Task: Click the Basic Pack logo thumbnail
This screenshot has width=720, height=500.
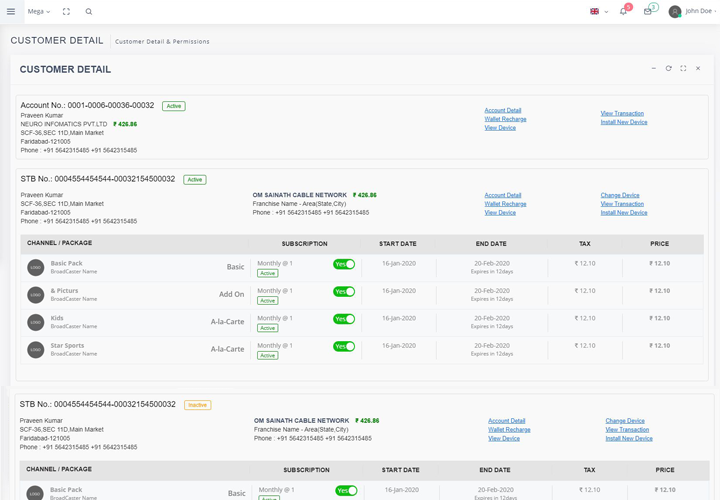Action: (35, 268)
